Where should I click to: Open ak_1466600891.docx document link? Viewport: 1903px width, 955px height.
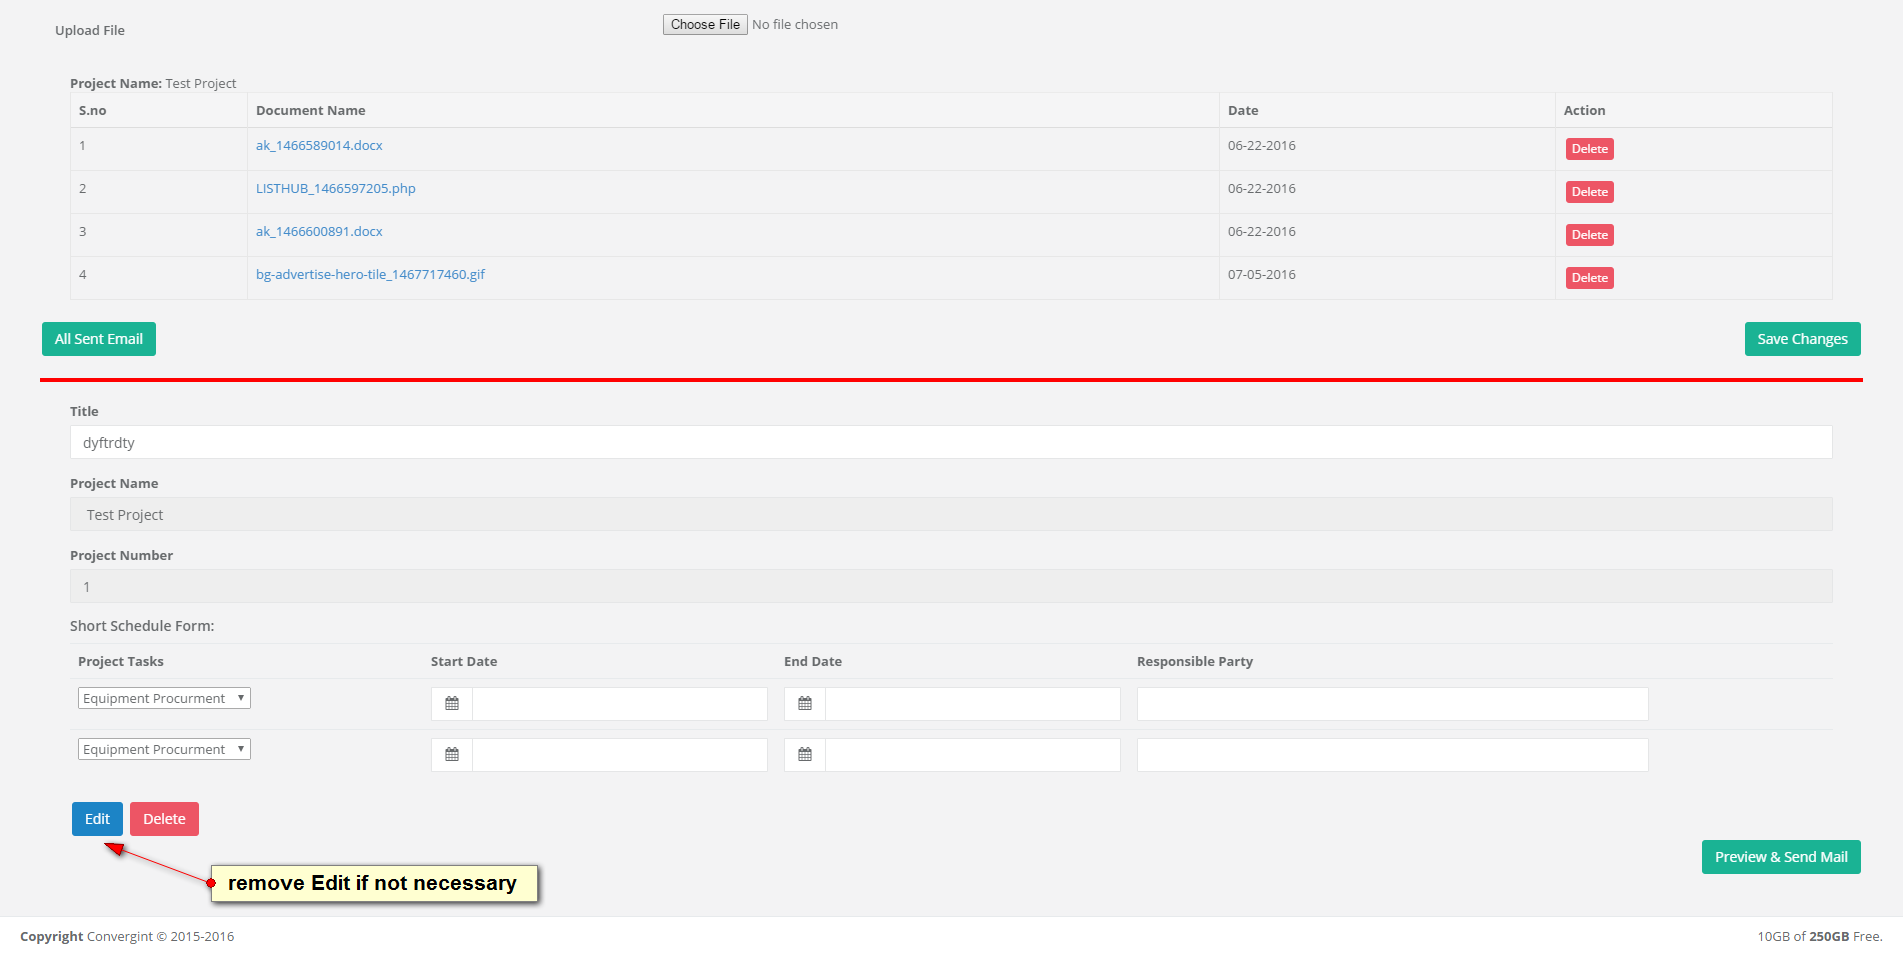pos(319,231)
